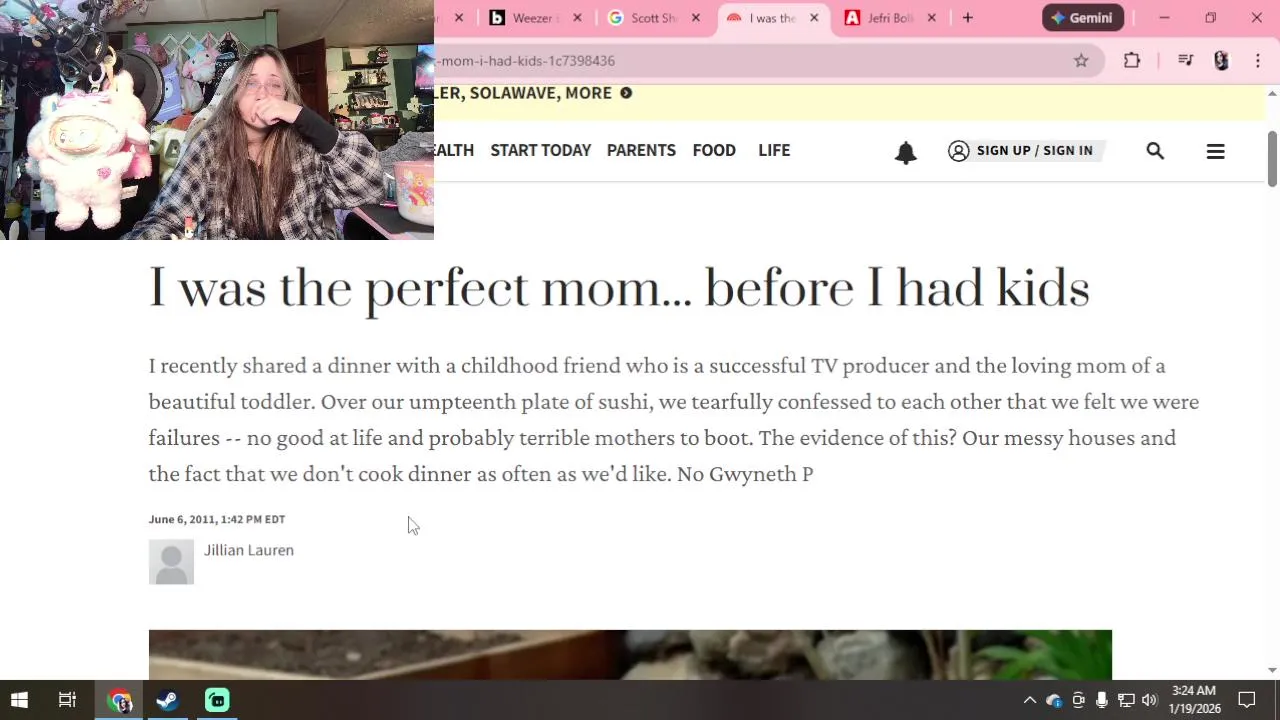The height and width of the screenshot is (720, 1280).
Task: Open the site search magnifier icon
Action: click(1155, 151)
